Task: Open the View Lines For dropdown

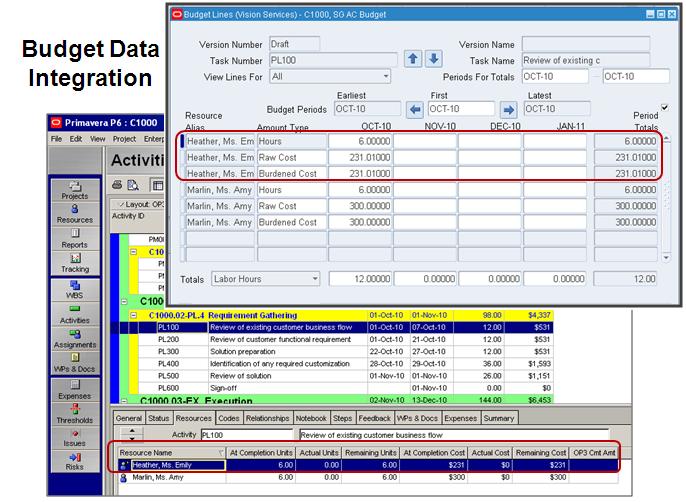Action: click(x=385, y=76)
